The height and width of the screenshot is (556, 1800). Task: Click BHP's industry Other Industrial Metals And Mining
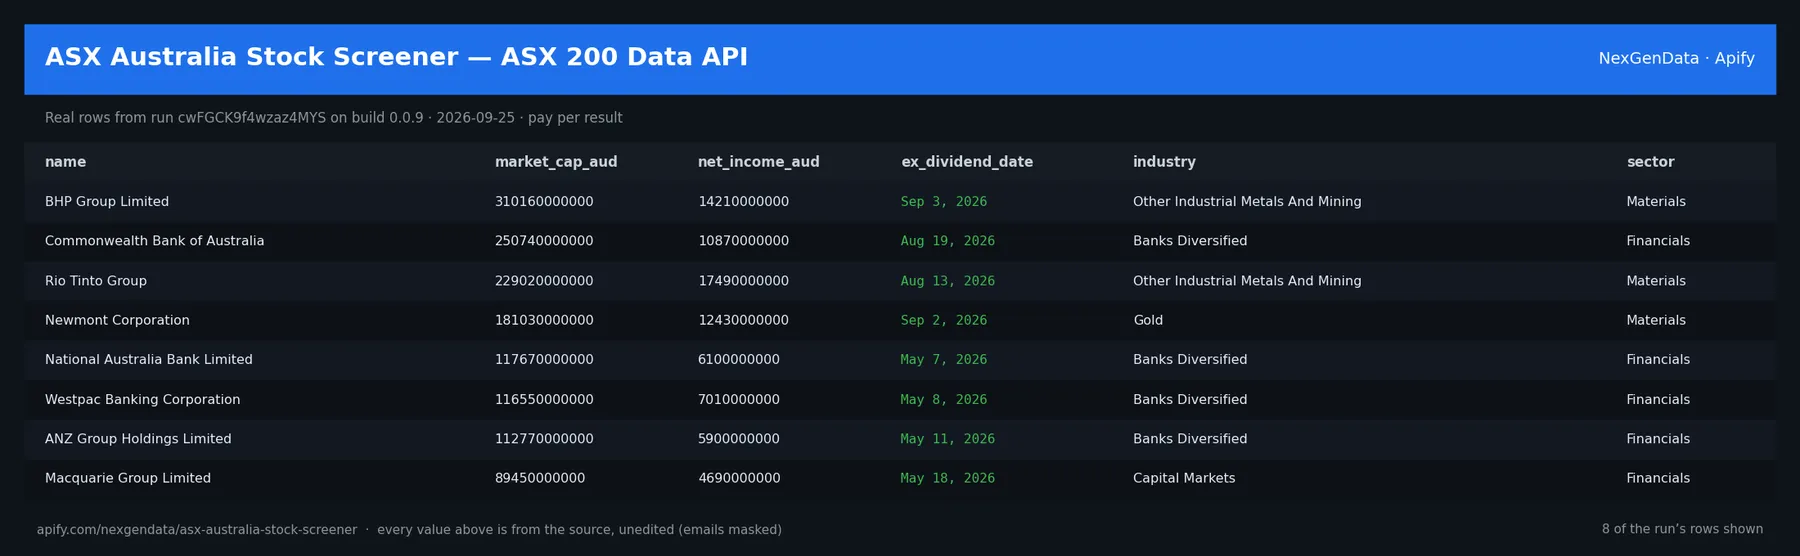tap(1247, 202)
